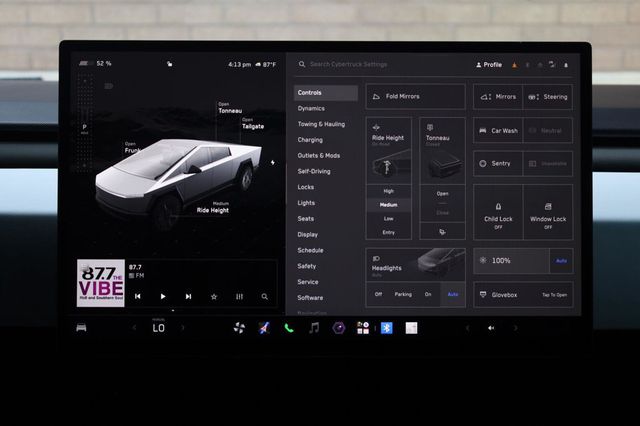Open Locks settings
640x426 pixels.
306,187
